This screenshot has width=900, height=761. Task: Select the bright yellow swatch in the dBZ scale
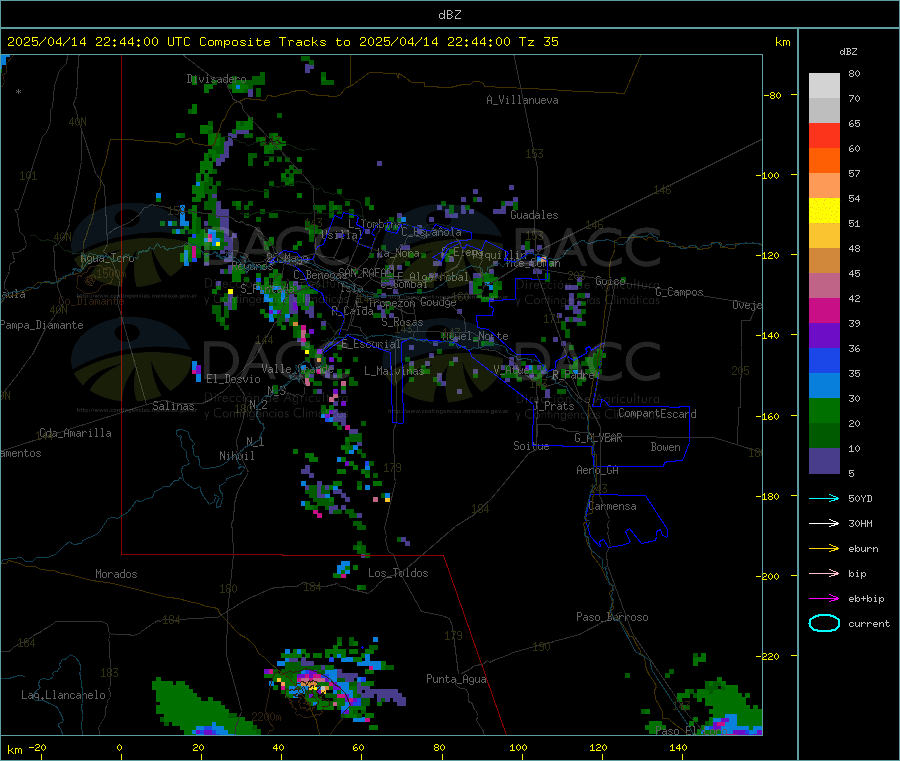click(824, 211)
